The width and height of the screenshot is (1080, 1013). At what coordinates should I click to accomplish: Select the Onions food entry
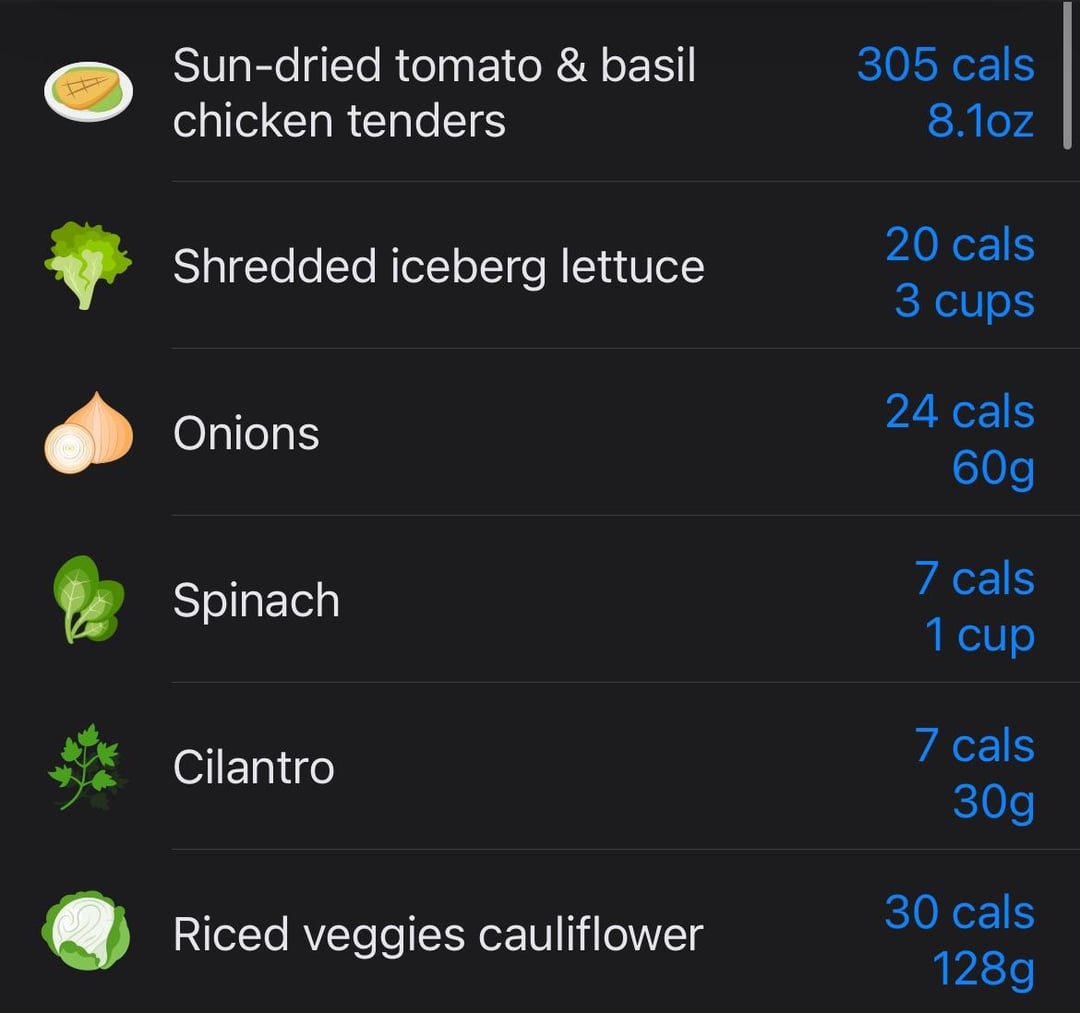[246, 434]
